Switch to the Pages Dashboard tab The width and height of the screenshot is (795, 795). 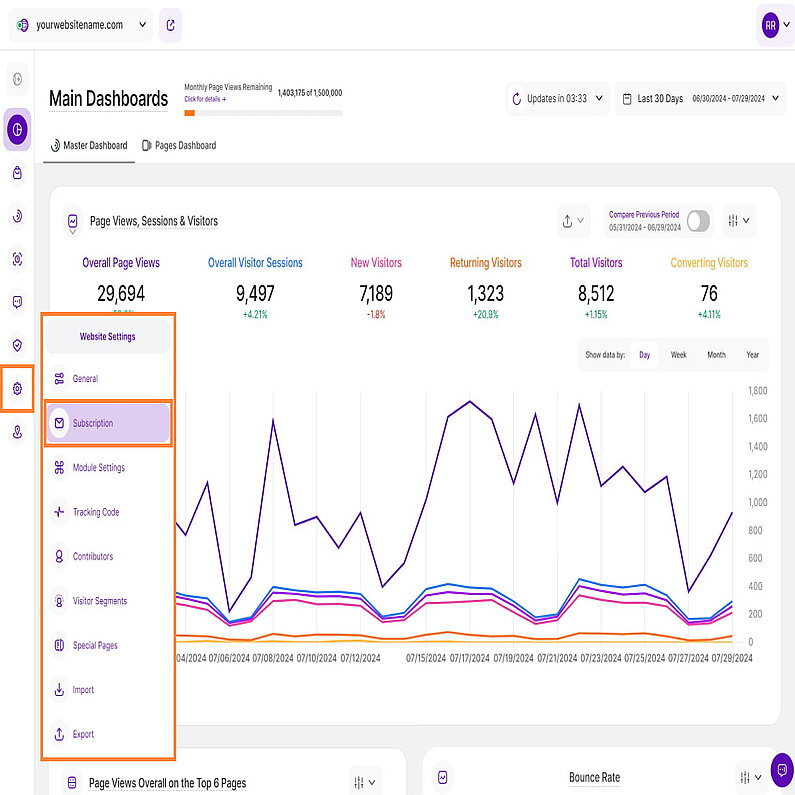coord(179,146)
